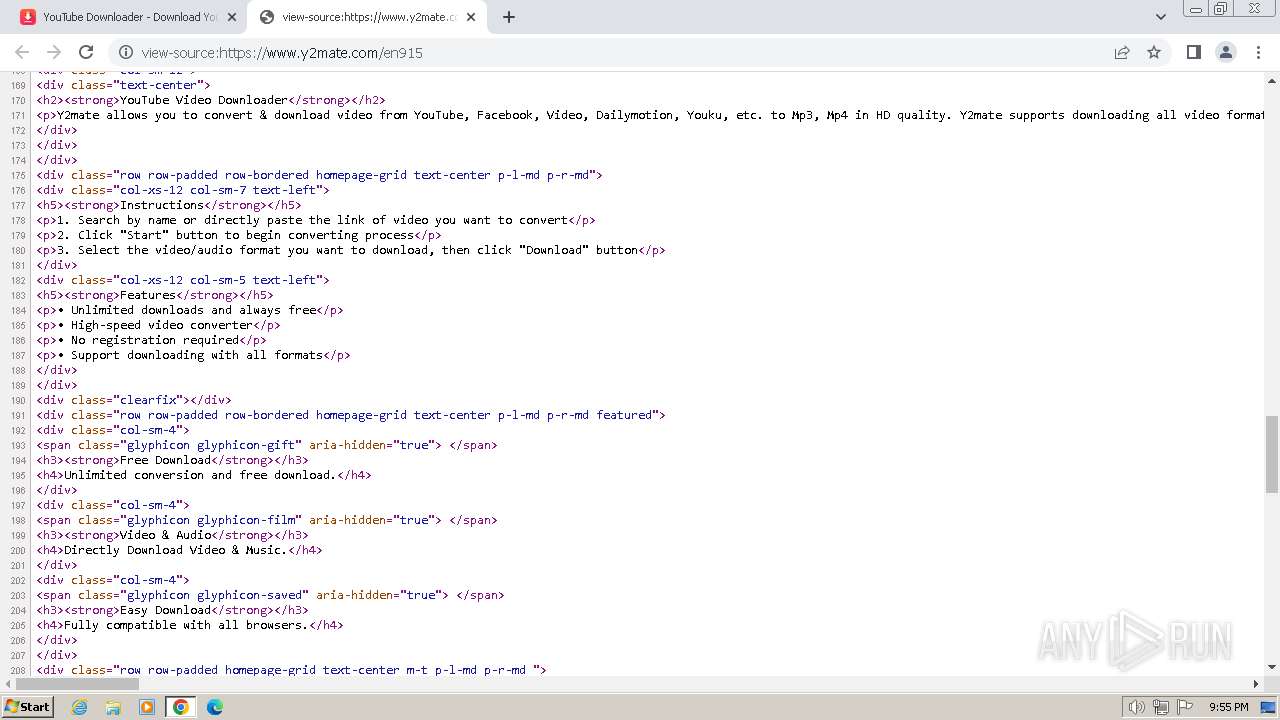Viewport: 1280px width, 720px height.
Task: Go forward to the next page
Action: tap(54, 52)
